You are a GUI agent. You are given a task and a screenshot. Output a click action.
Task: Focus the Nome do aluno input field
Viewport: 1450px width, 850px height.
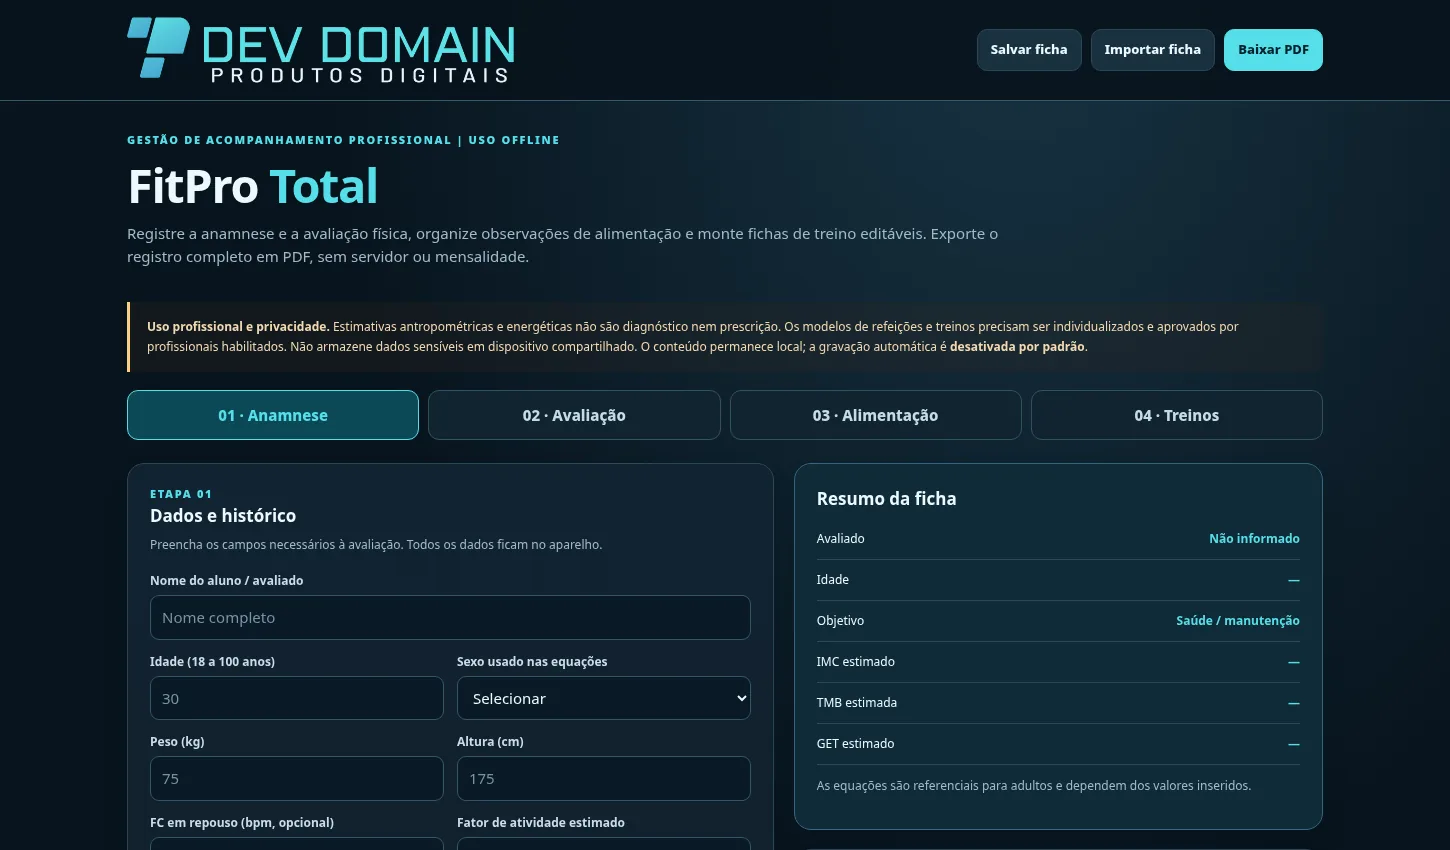[450, 618]
